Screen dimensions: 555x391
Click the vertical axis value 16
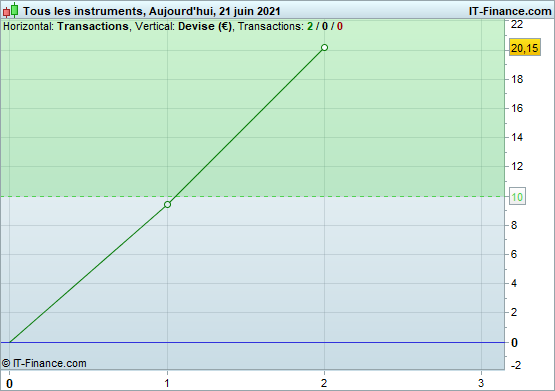click(x=517, y=108)
